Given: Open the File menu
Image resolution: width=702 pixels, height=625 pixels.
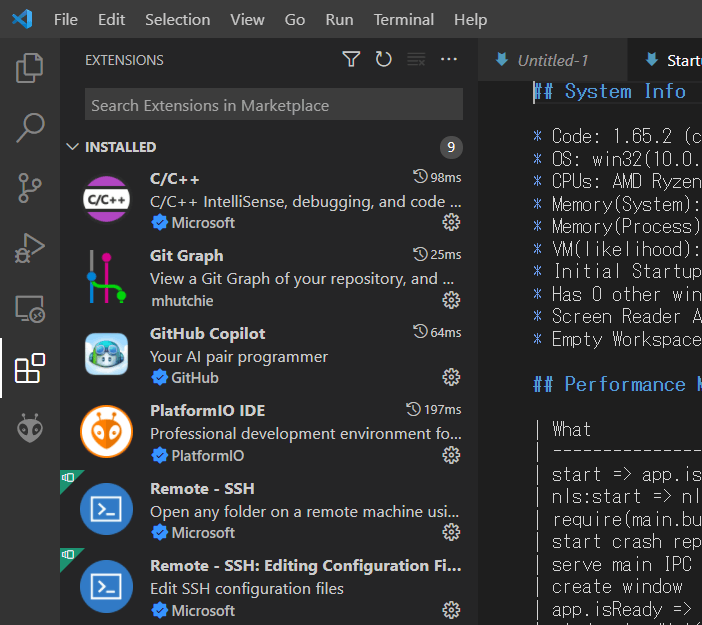Looking at the screenshot, I should click(x=66, y=20).
